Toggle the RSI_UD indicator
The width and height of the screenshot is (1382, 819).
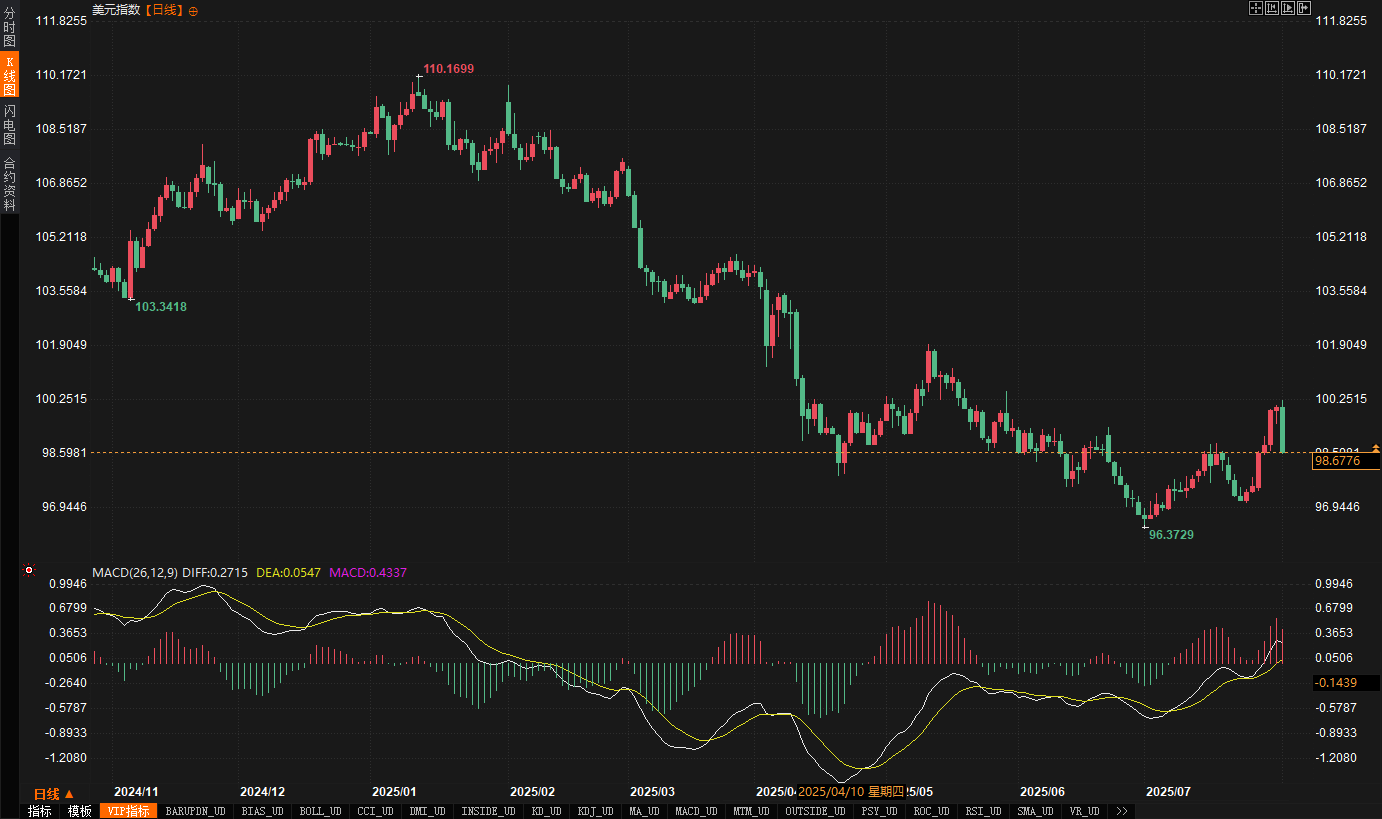coord(983,811)
